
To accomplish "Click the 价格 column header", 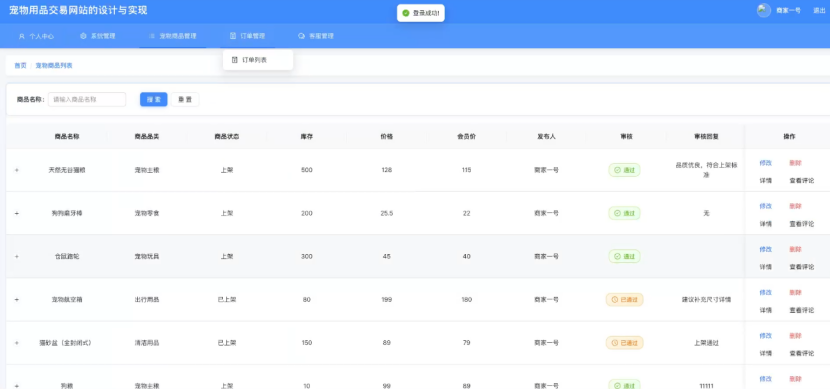I will pyautogui.click(x=386, y=137).
